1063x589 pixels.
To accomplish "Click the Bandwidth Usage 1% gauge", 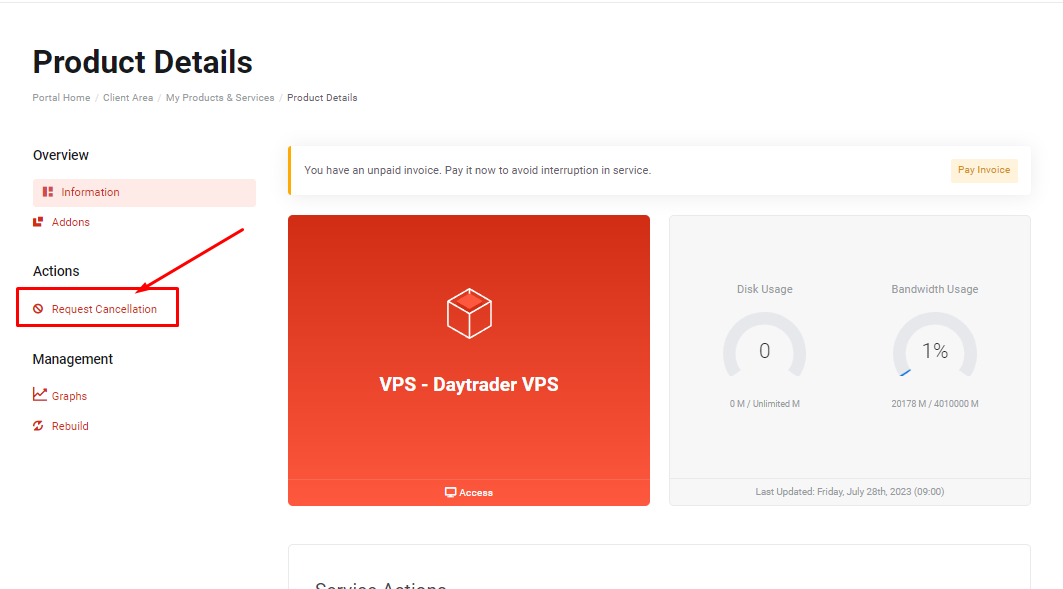I will click(934, 352).
